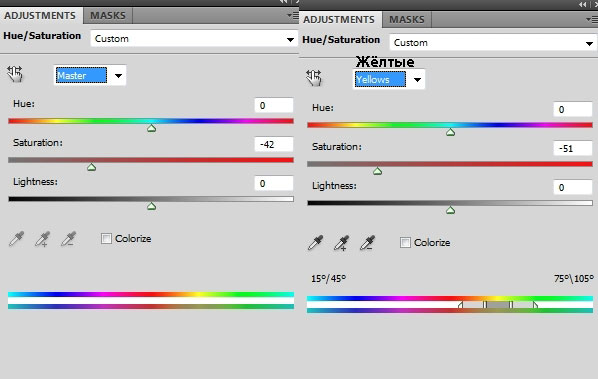Click the 75°\105° range readout
The width and height of the screenshot is (598, 379).
click(574, 279)
